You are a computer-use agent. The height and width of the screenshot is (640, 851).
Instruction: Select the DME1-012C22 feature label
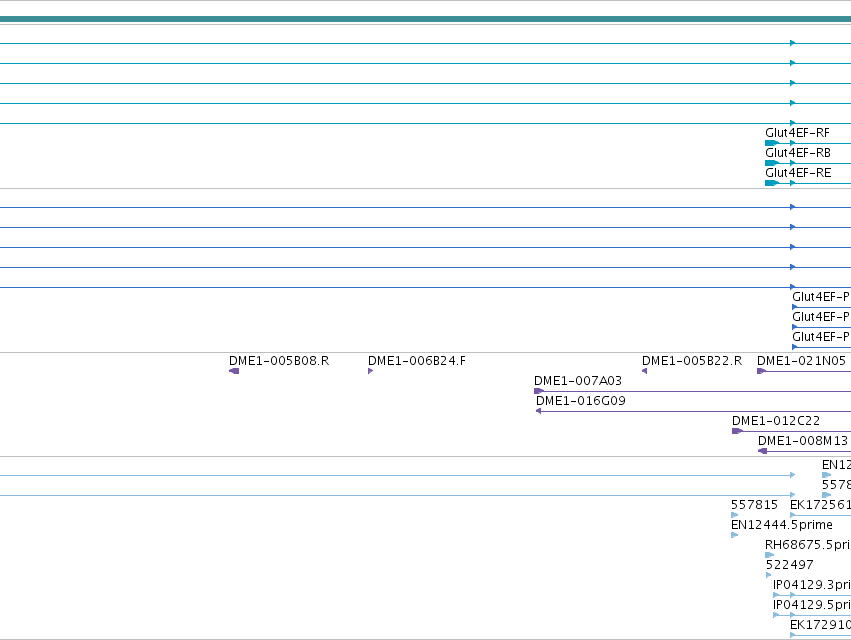click(x=776, y=421)
